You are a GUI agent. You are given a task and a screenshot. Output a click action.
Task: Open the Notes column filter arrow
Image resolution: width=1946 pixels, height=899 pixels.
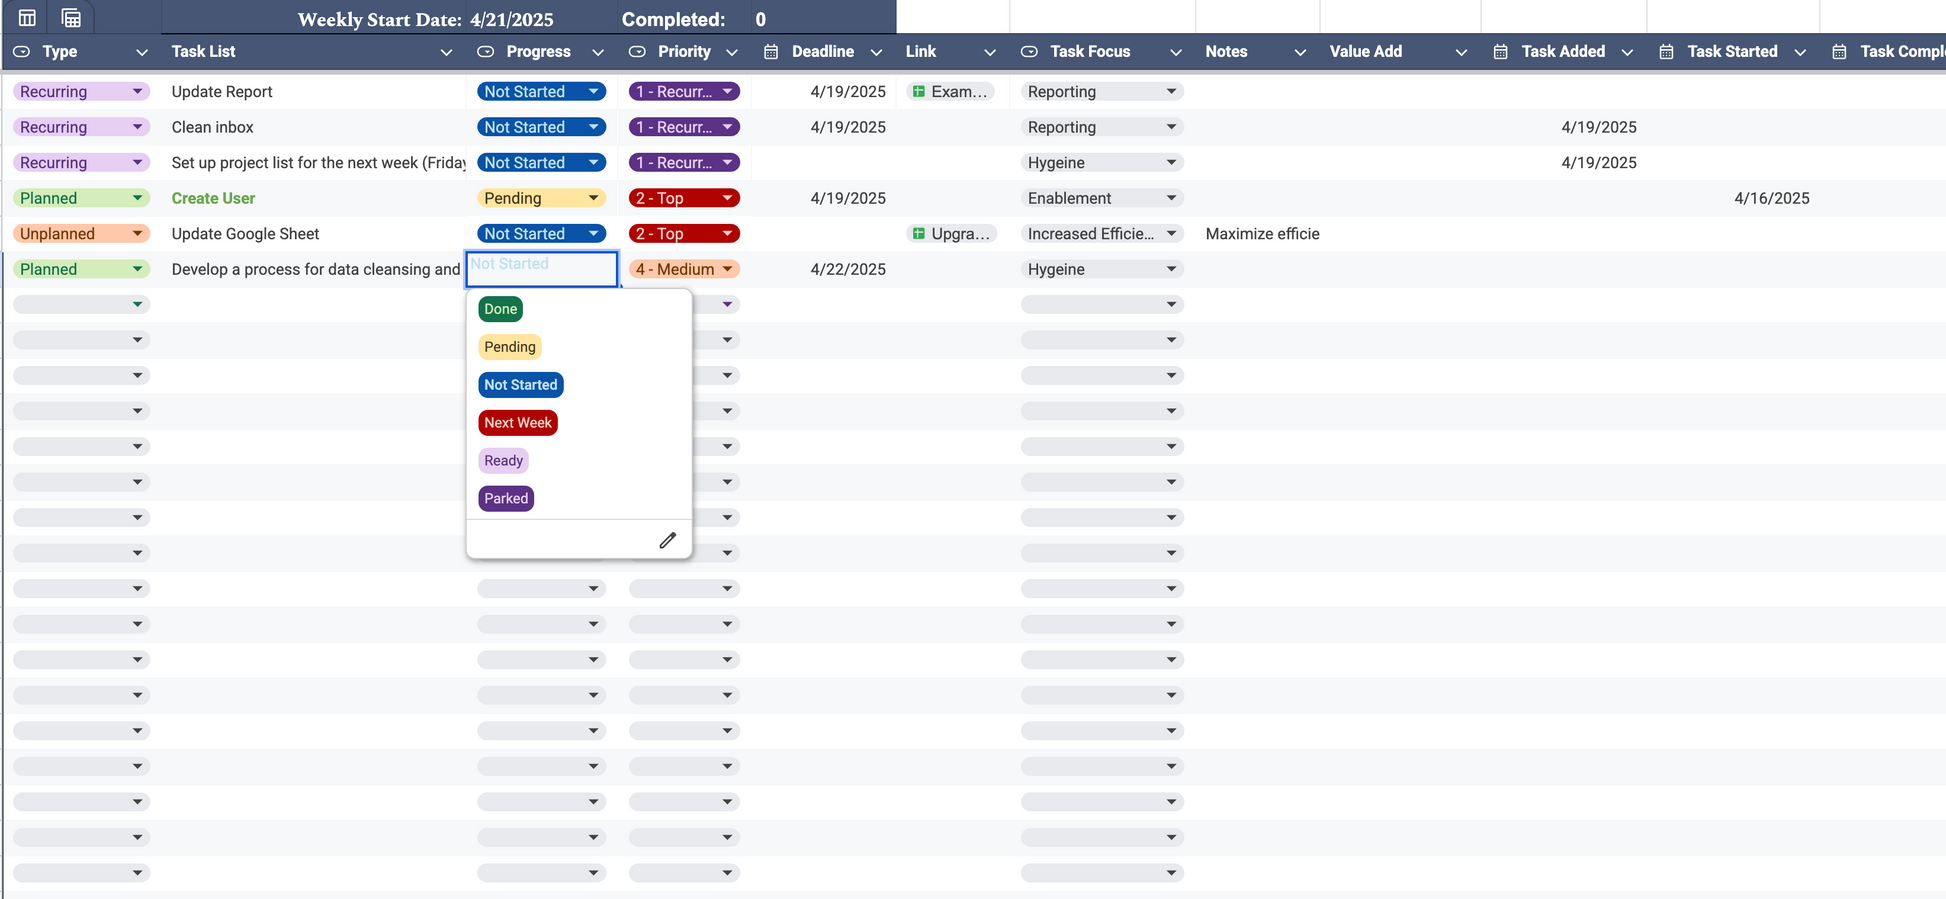click(x=1299, y=52)
